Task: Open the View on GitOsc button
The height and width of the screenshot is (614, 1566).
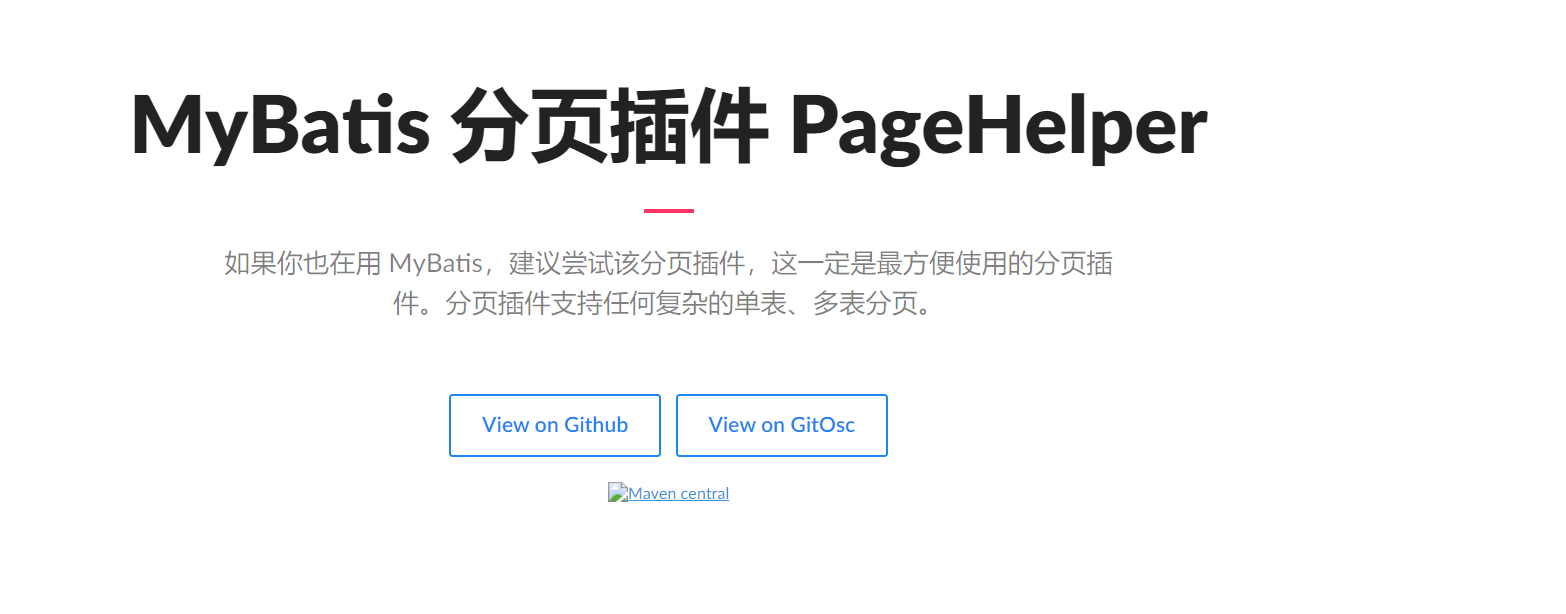Action: (x=782, y=425)
